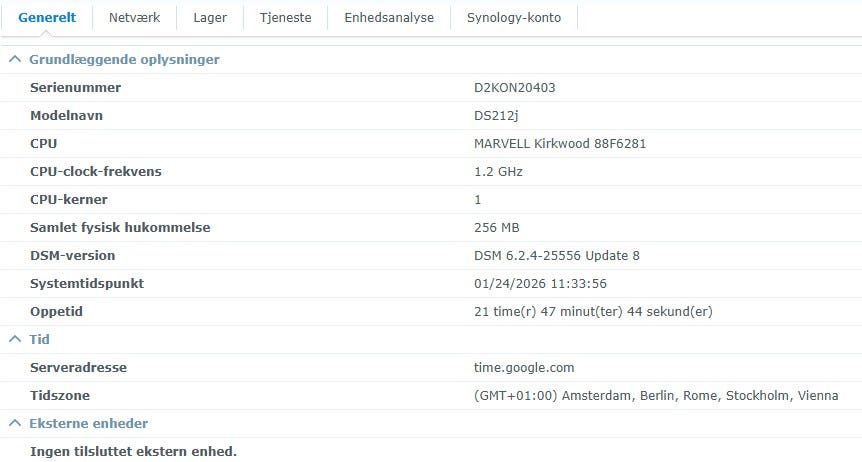862x462 pixels.
Task: Click the Systemtidspunkt label
Action: click(x=87, y=283)
